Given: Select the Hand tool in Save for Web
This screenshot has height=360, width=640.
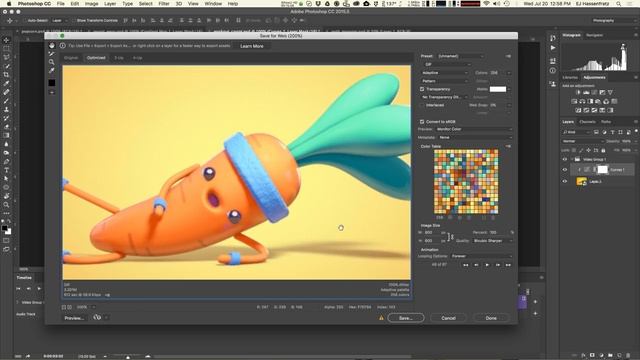Looking at the screenshot, I should pos(52,46).
